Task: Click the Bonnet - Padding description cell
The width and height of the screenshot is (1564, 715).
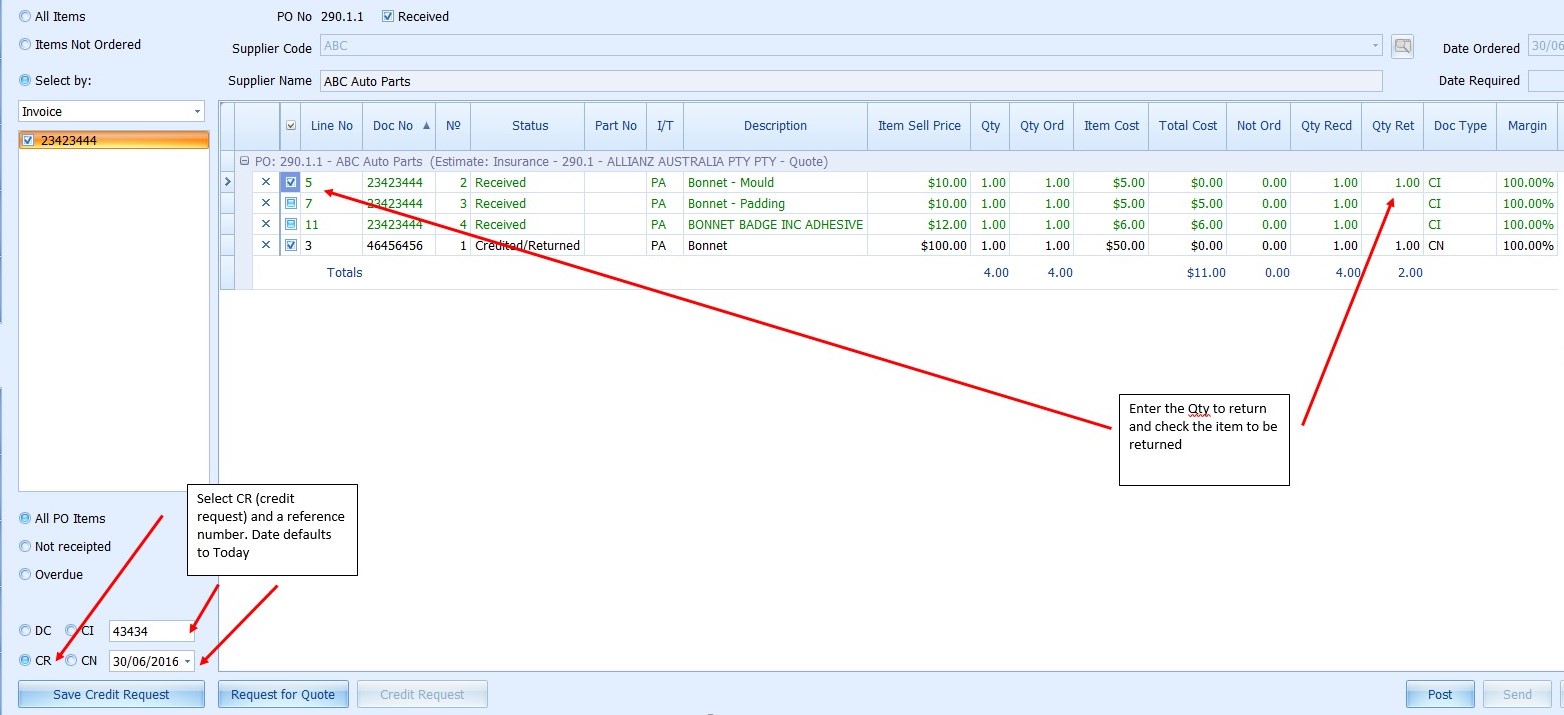Action: click(x=775, y=203)
